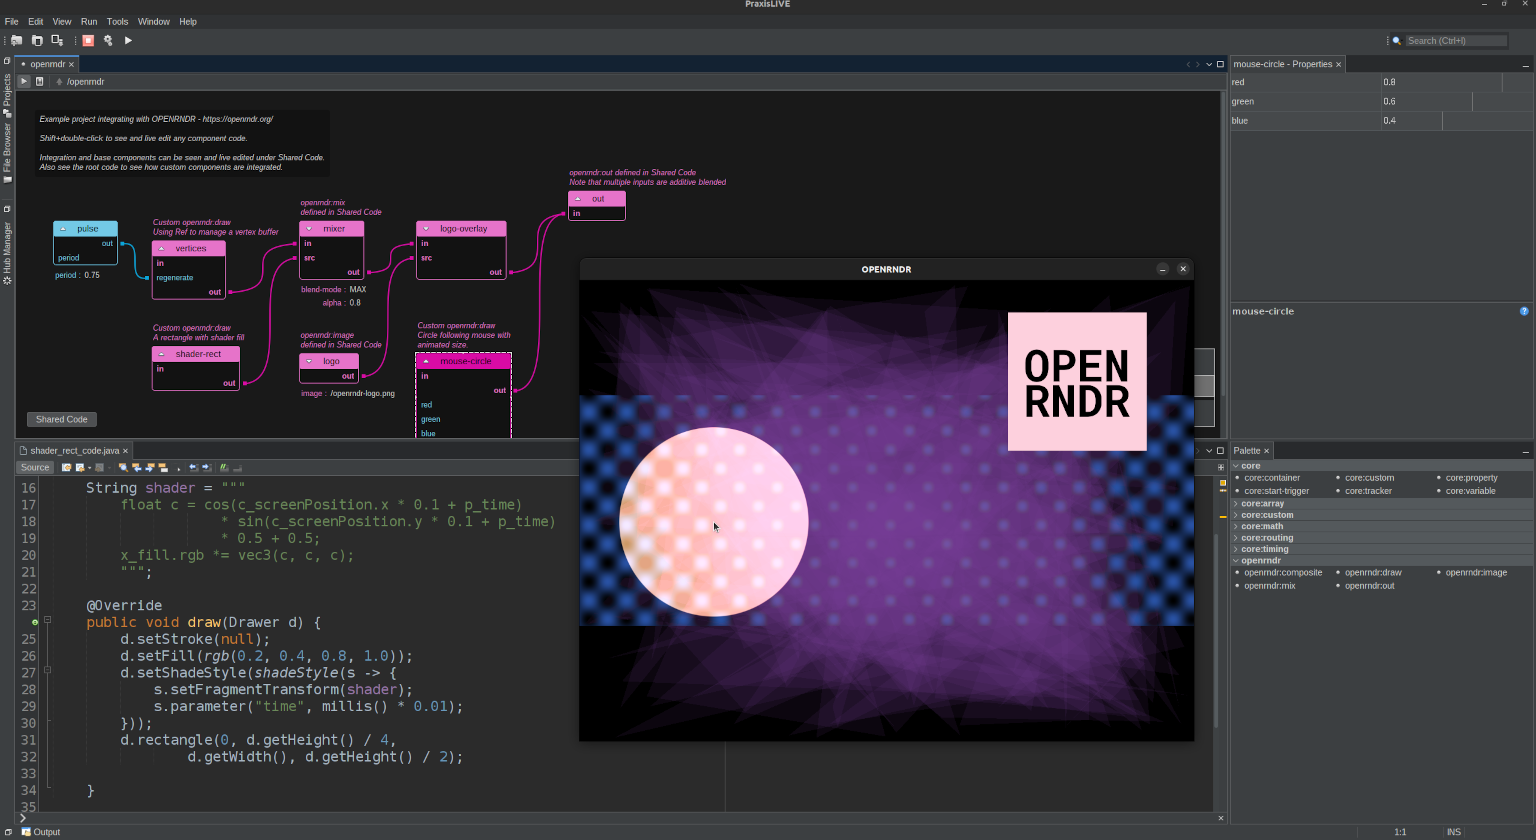Click Find Previous Occurrence icon in editor toolbar
This screenshot has height=840, width=1536.
tap(136, 467)
